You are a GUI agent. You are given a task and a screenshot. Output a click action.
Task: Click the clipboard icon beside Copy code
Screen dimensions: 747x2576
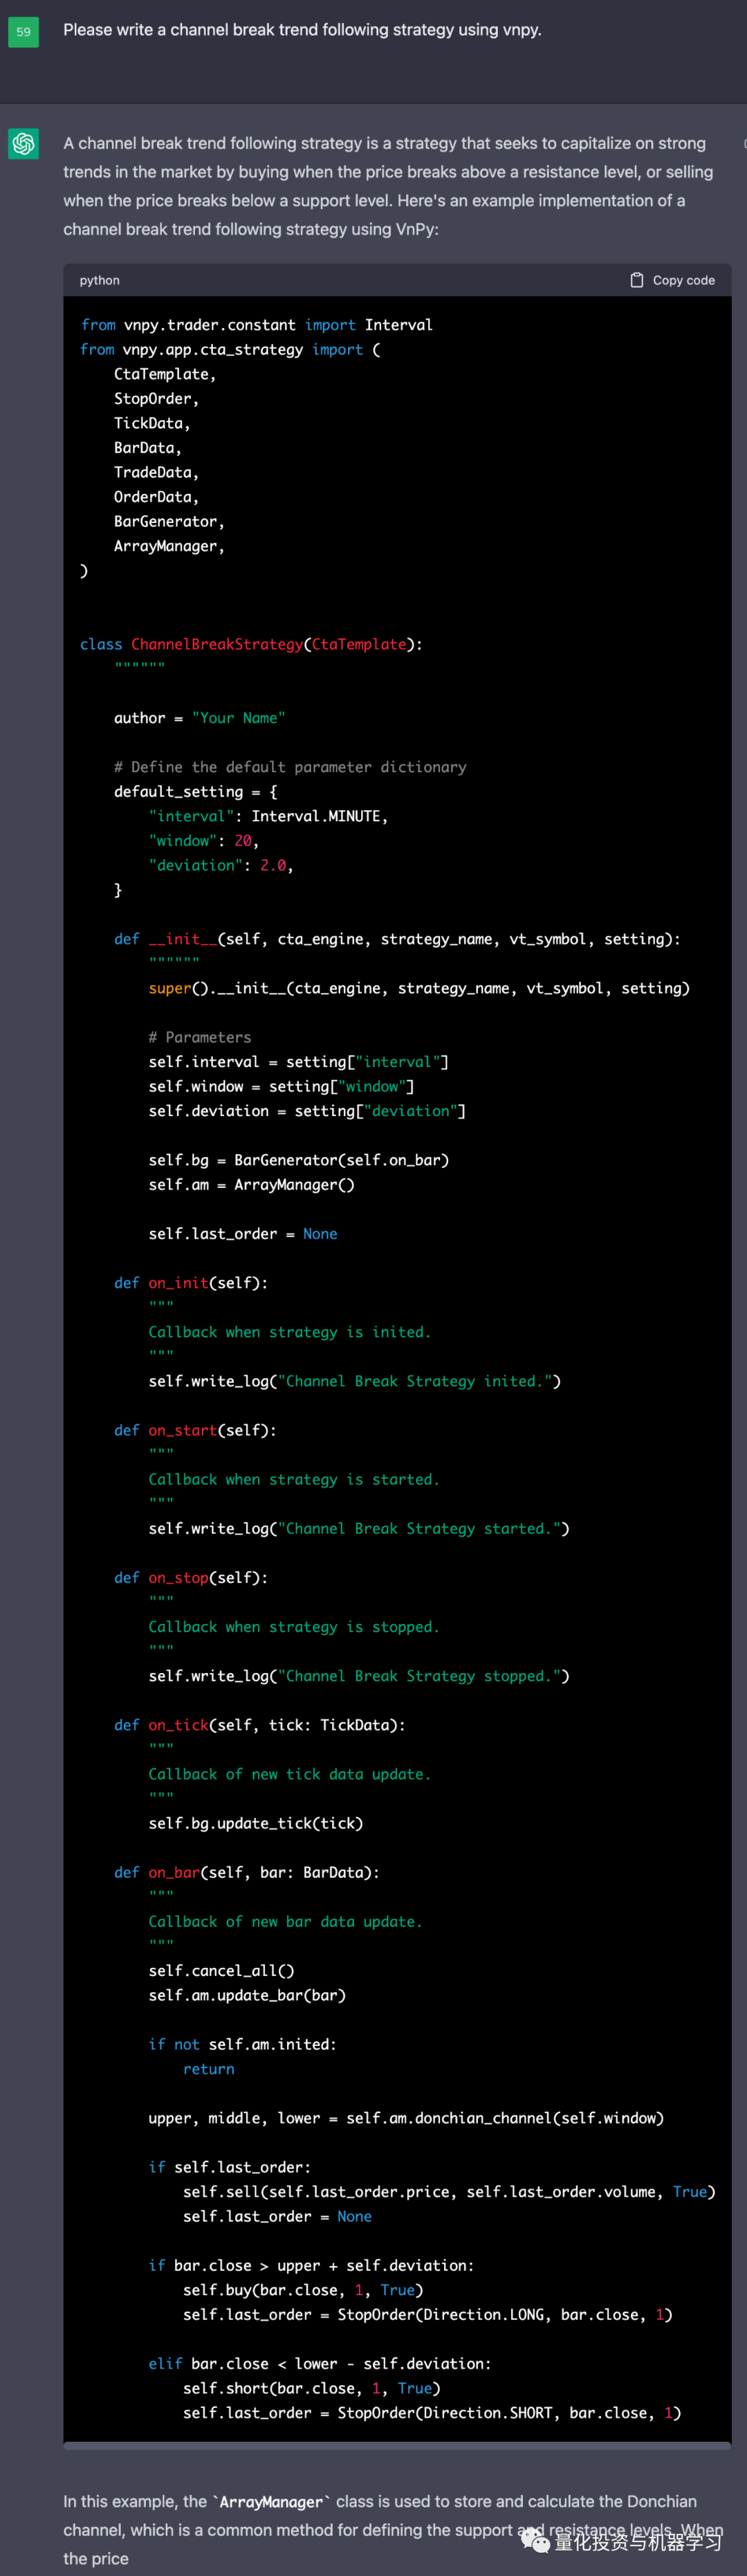coord(636,280)
